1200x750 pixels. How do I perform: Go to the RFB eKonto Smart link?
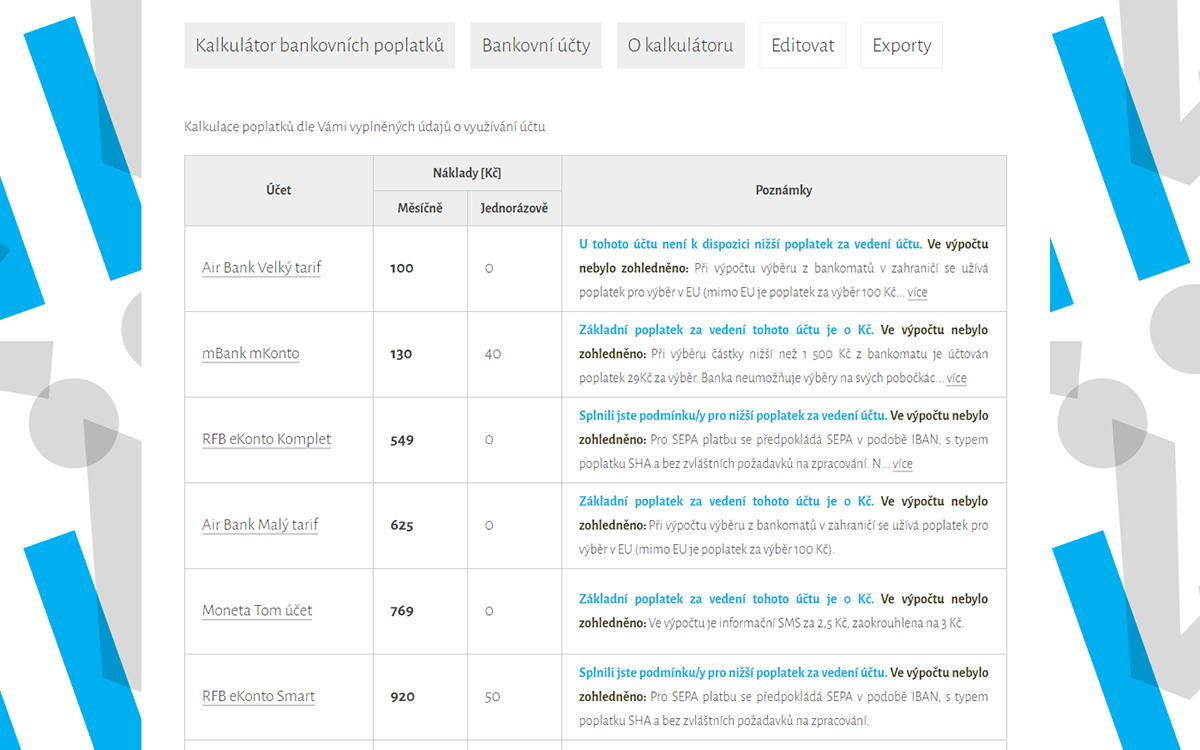[x=259, y=697]
